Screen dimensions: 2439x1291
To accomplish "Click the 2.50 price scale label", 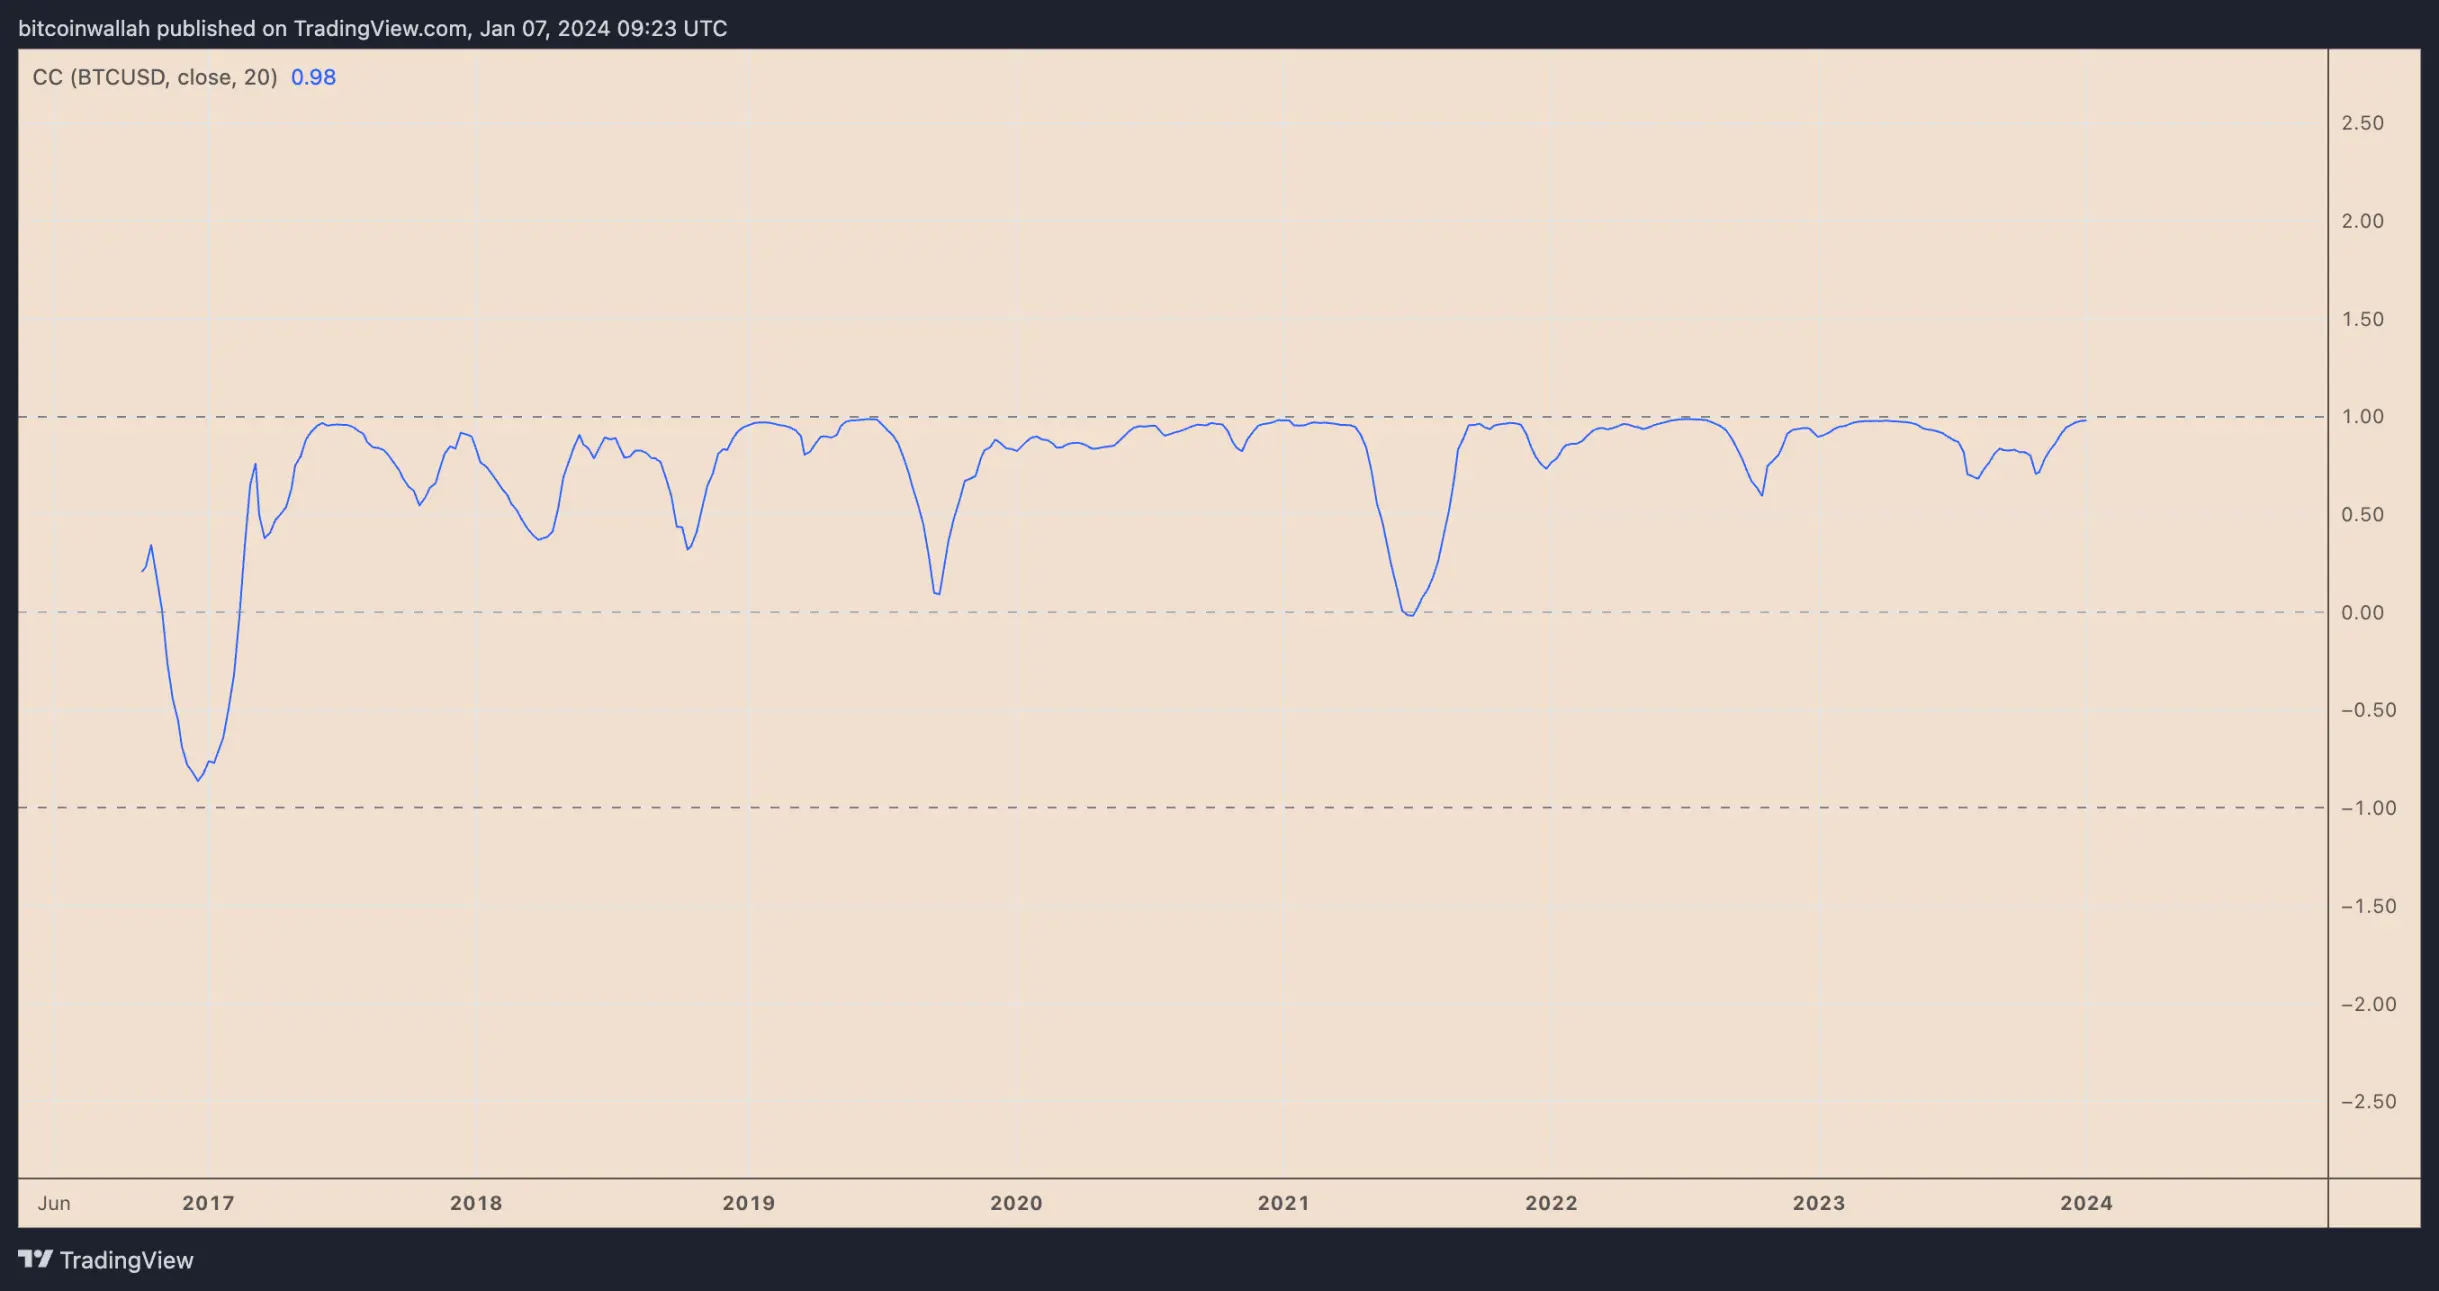I will point(2362,123).
